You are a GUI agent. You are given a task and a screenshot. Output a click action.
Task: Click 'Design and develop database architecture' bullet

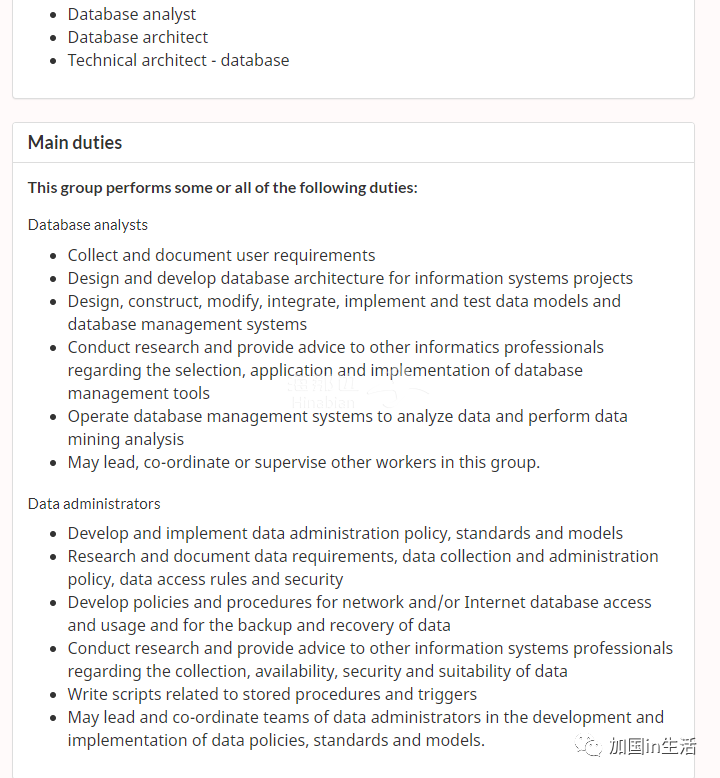coord(350,278)
